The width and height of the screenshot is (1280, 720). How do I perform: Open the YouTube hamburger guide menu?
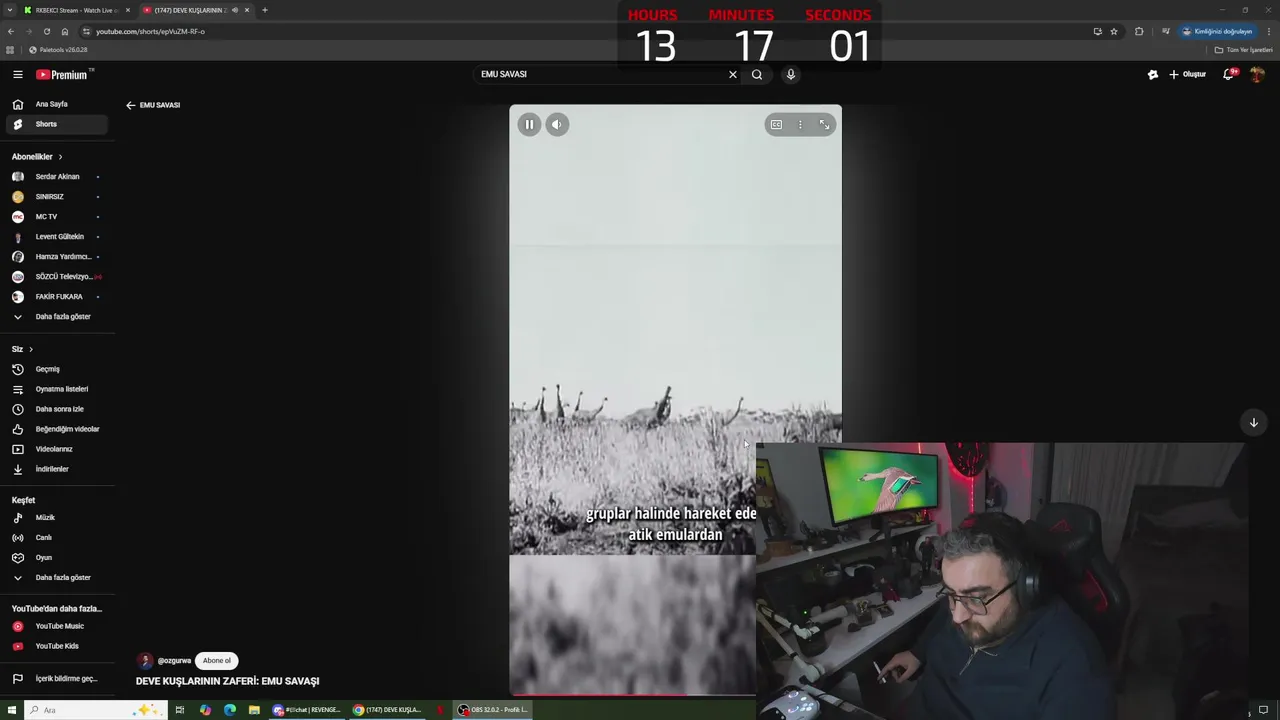point(17,74)
